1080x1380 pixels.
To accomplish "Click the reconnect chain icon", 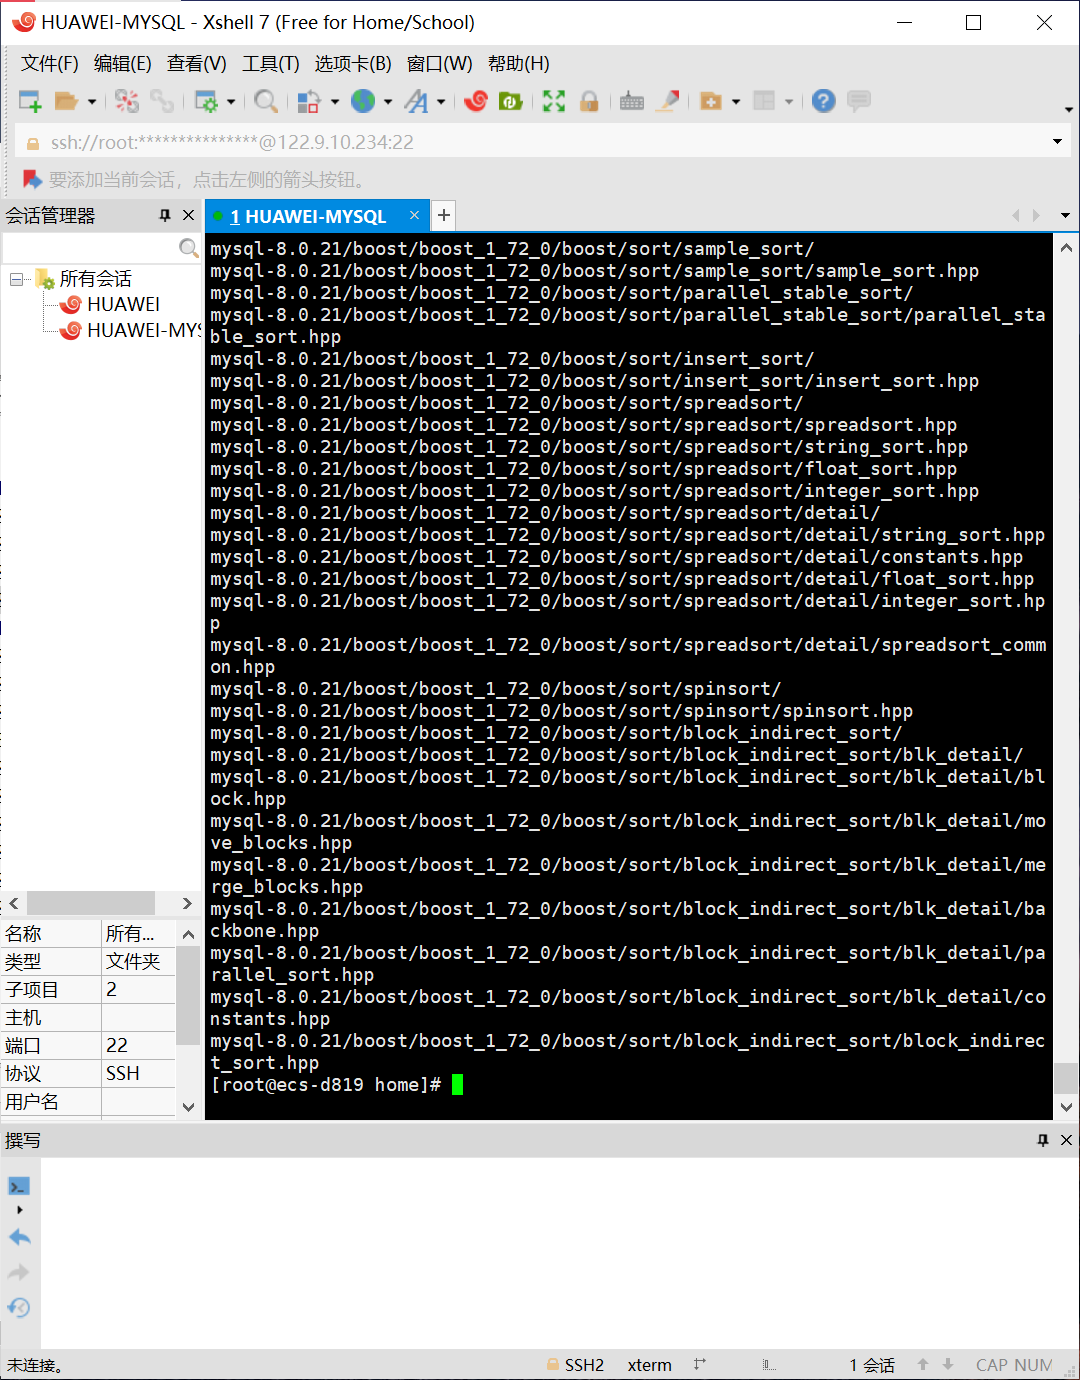I will coord(162,101).
